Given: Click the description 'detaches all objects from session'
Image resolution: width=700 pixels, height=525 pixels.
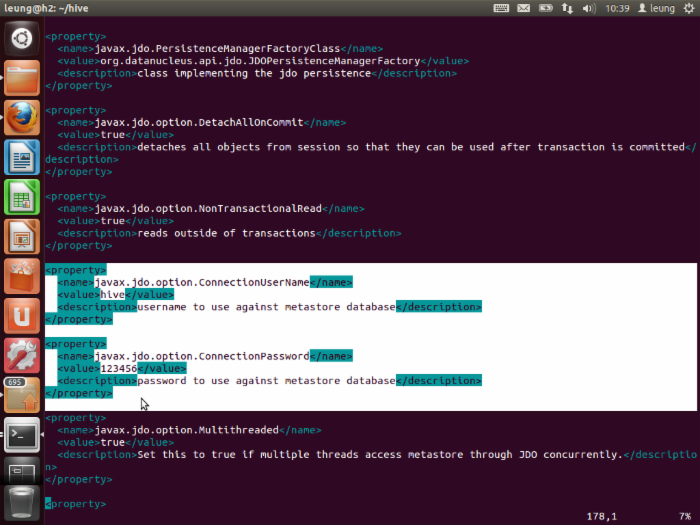Looking at the screenshot, I should pyautogui.click(x=239, y=147).
